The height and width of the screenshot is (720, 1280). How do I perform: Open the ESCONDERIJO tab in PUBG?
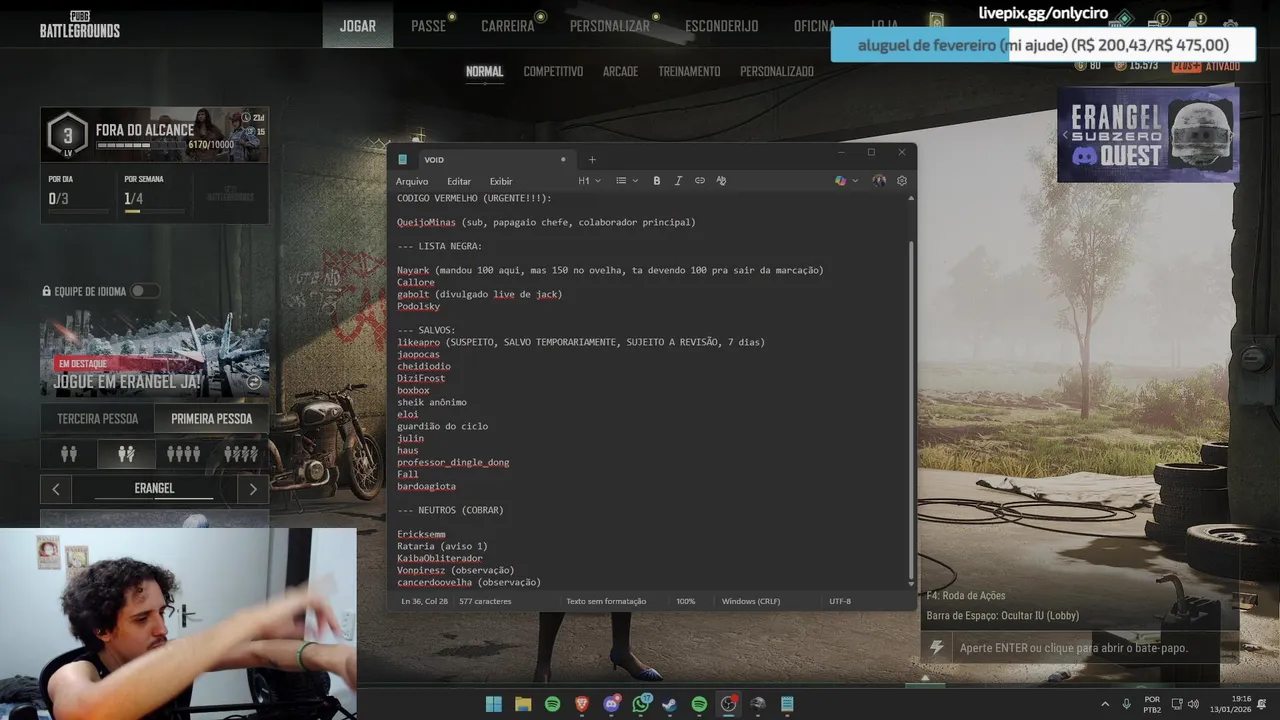pyautogui.click(x=722, y=26)
